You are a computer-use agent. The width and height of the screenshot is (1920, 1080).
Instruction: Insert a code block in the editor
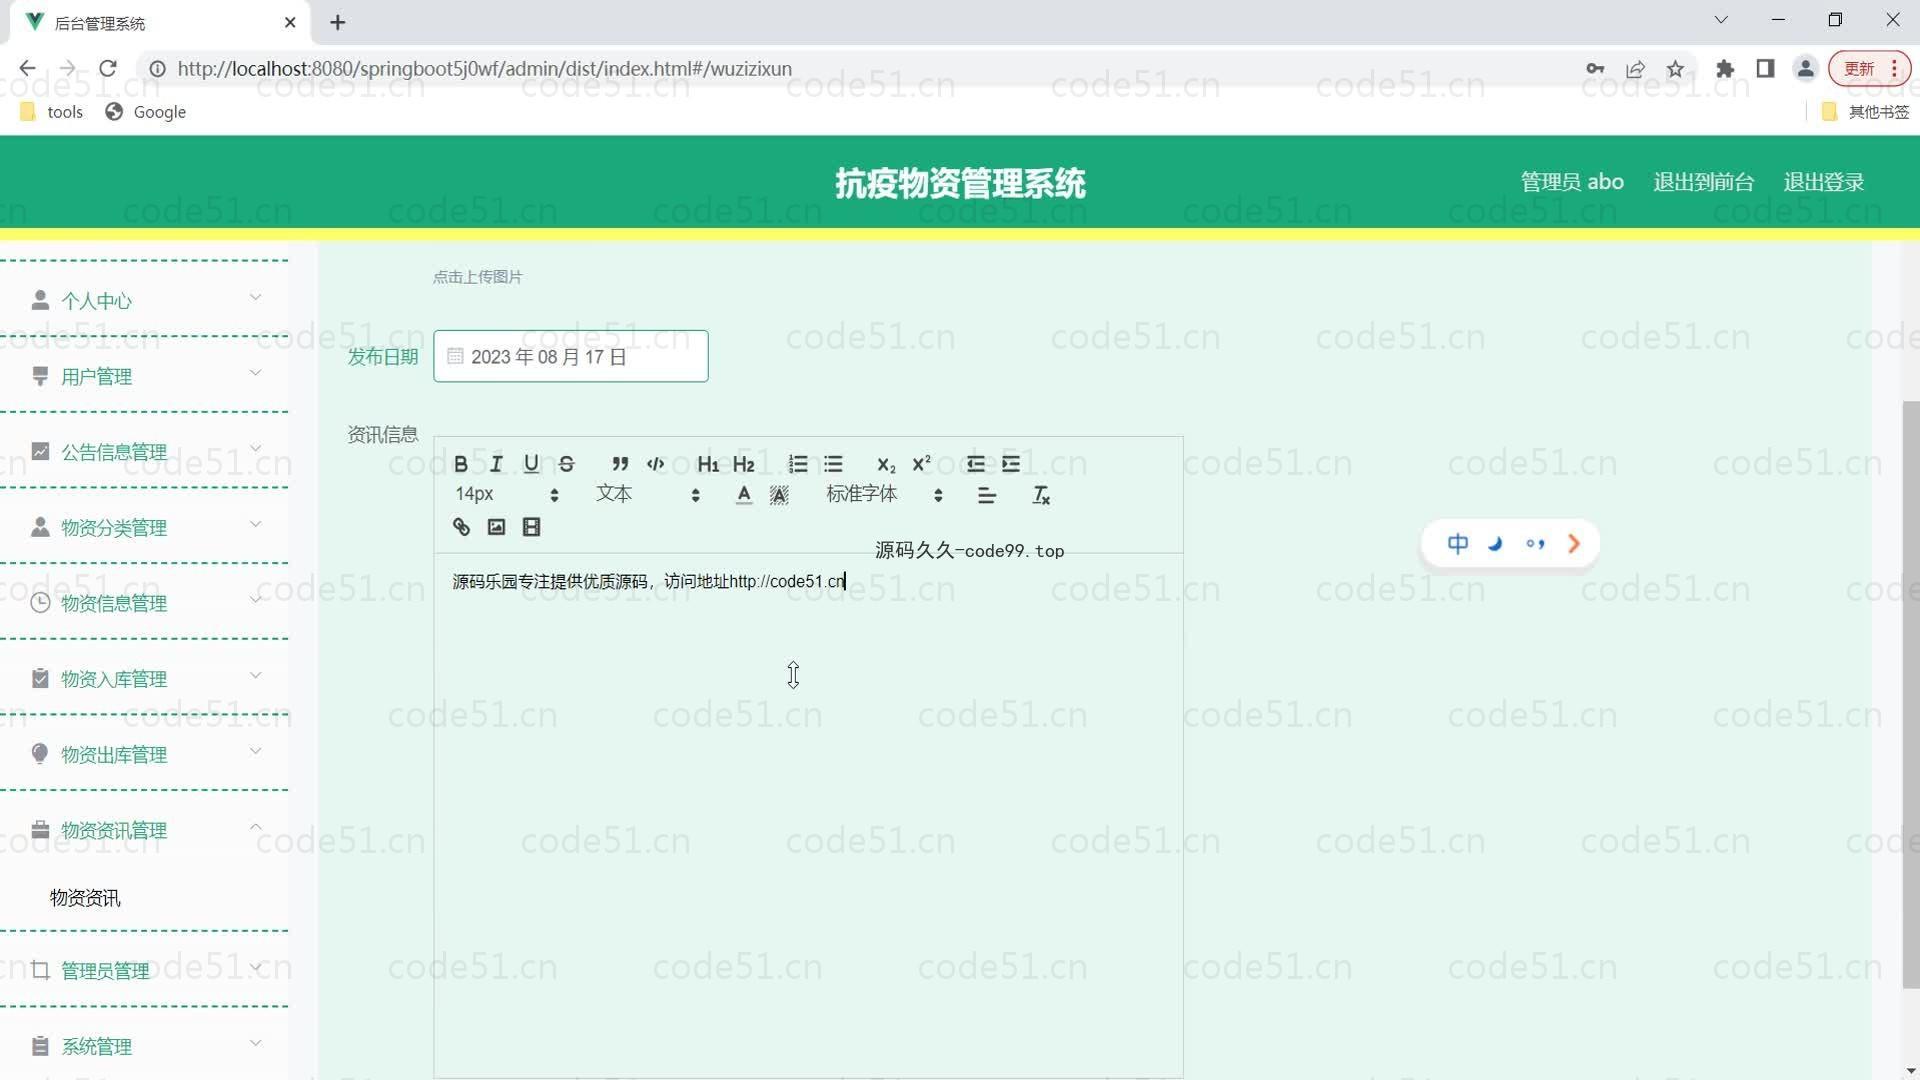(x=656, y=464)
